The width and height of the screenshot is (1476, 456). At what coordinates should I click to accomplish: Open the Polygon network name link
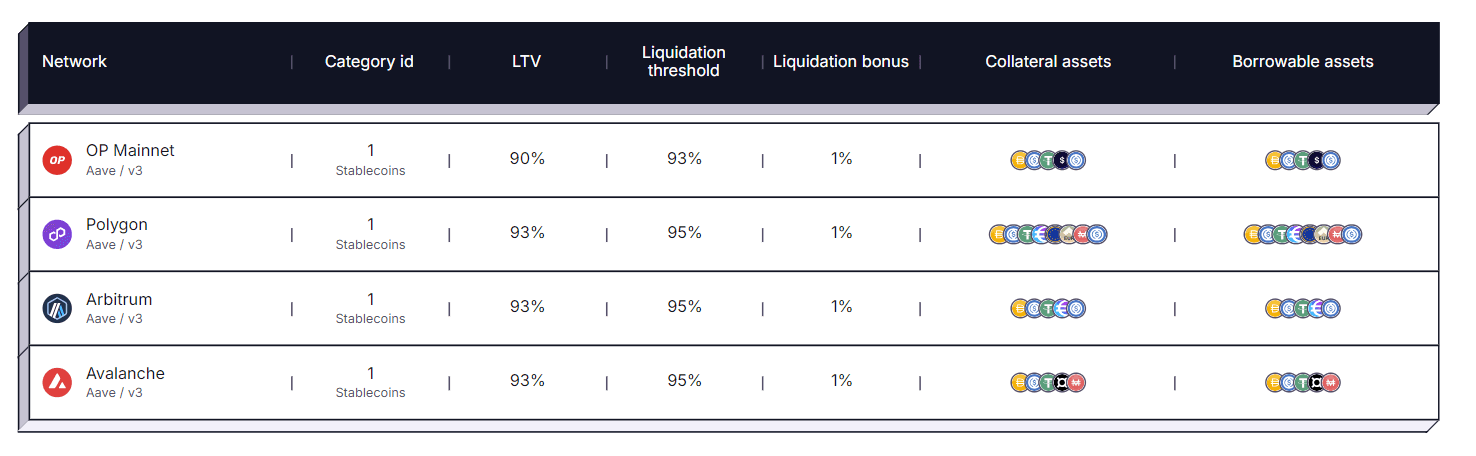click(117, 225)
